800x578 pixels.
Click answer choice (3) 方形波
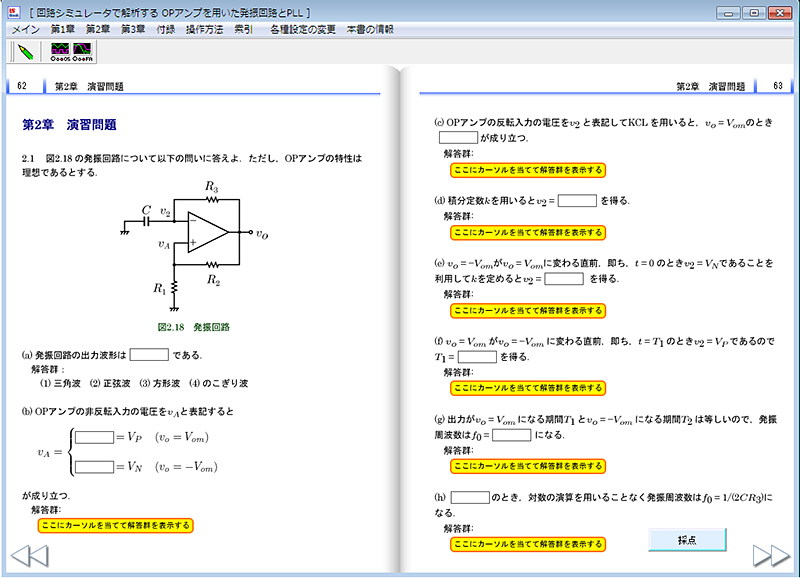pyautogui.click(x=159, y=383)
